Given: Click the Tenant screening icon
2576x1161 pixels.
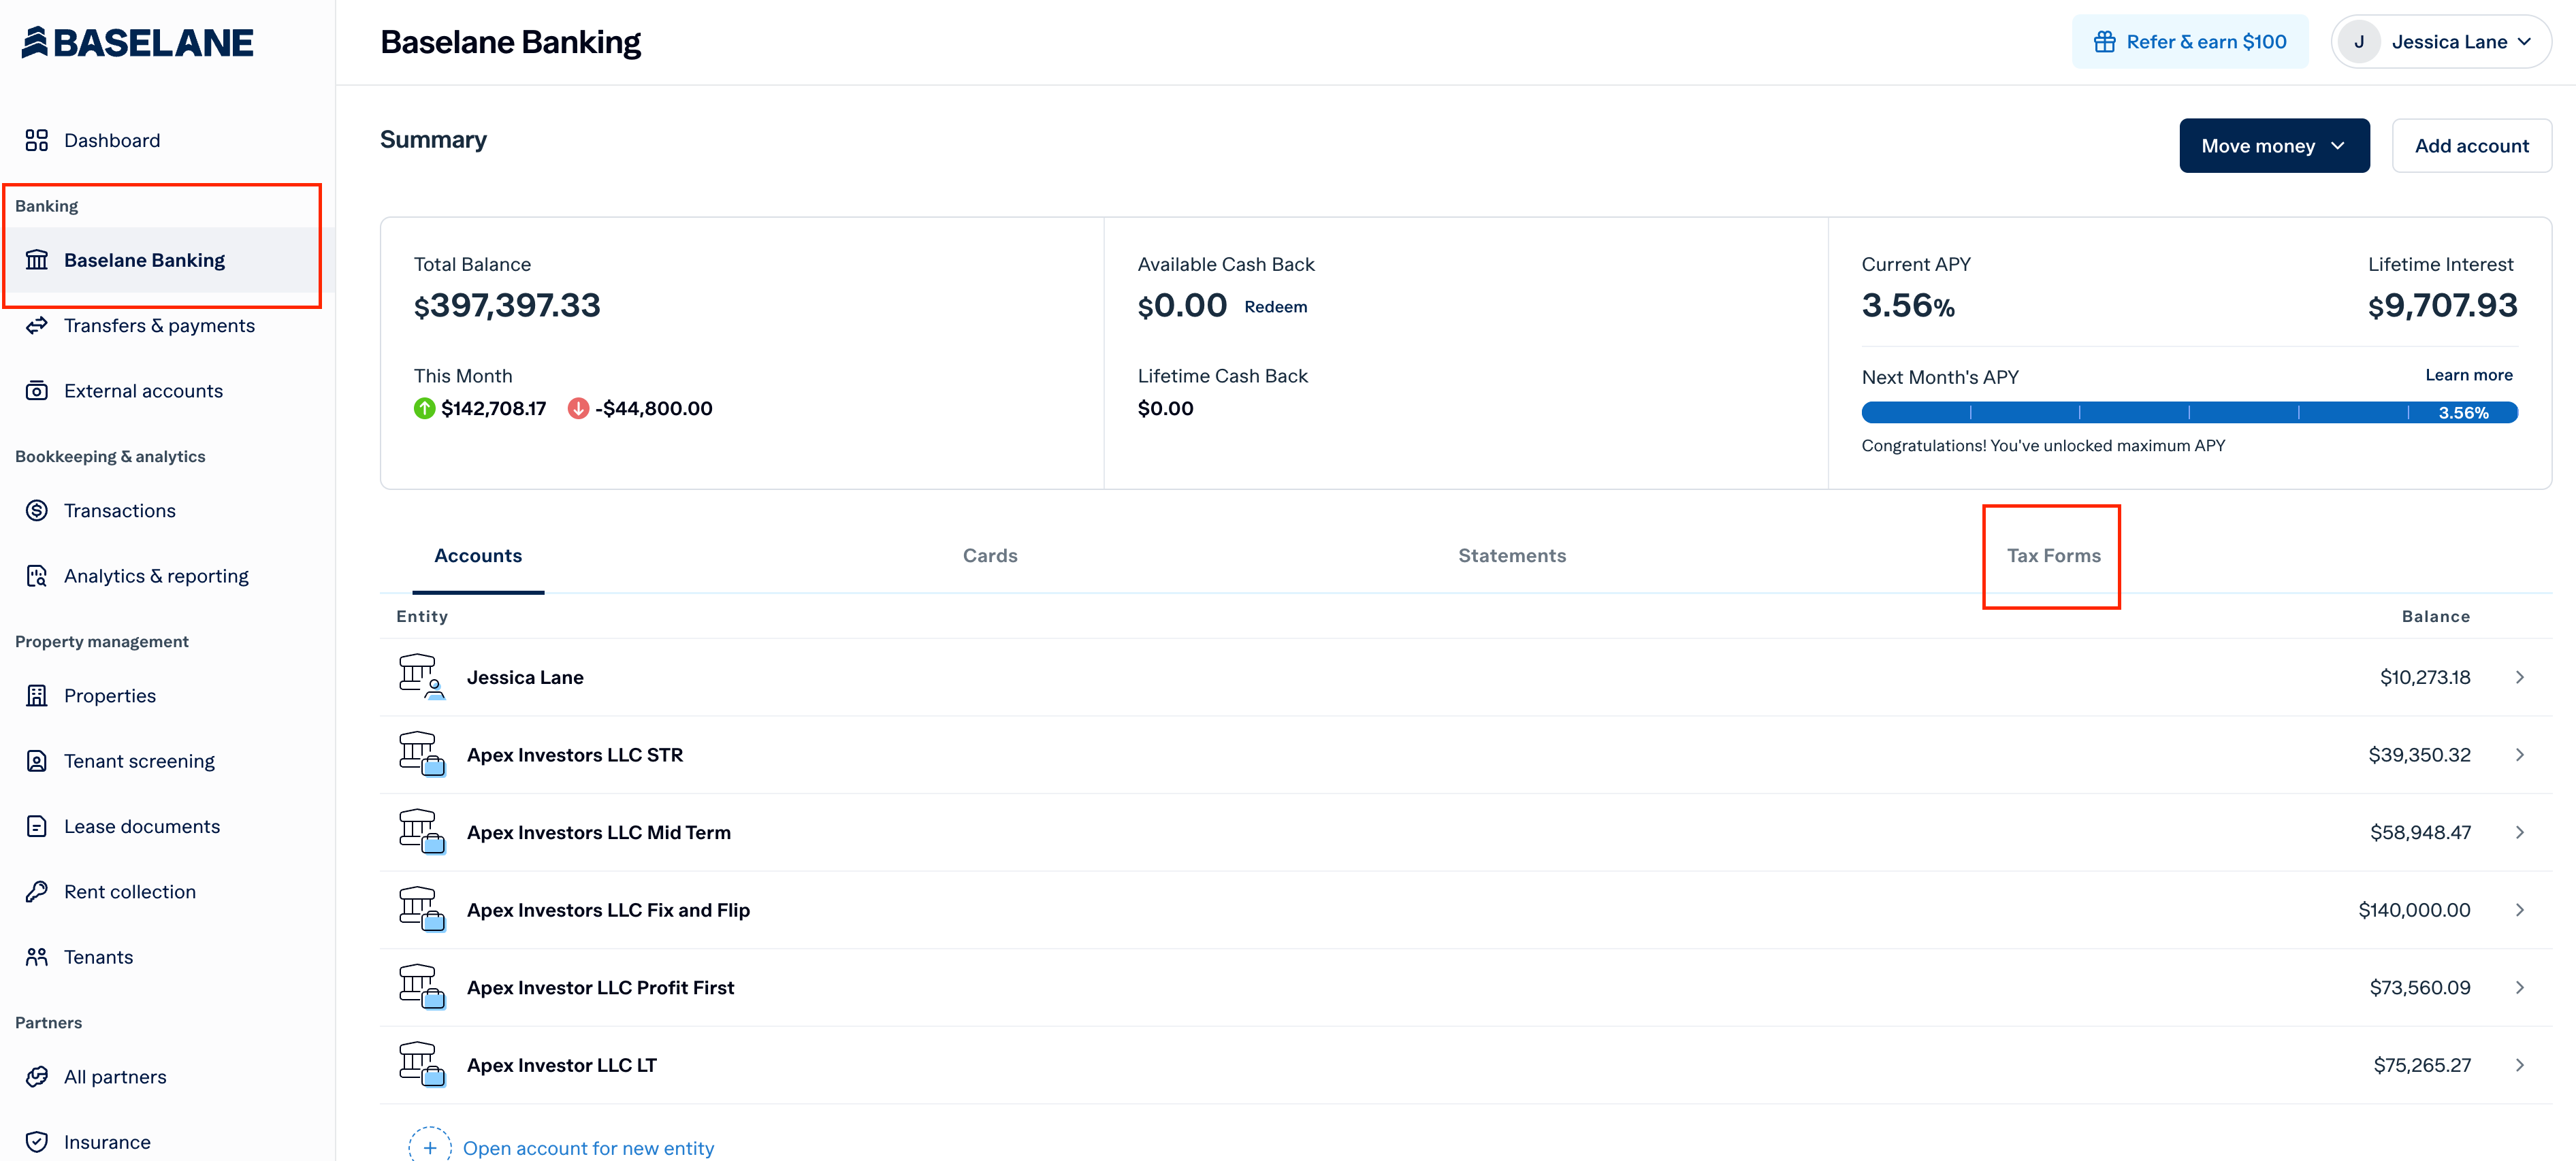Looking at the screenshot, I should pyautogui.click(x=37, y=761).
